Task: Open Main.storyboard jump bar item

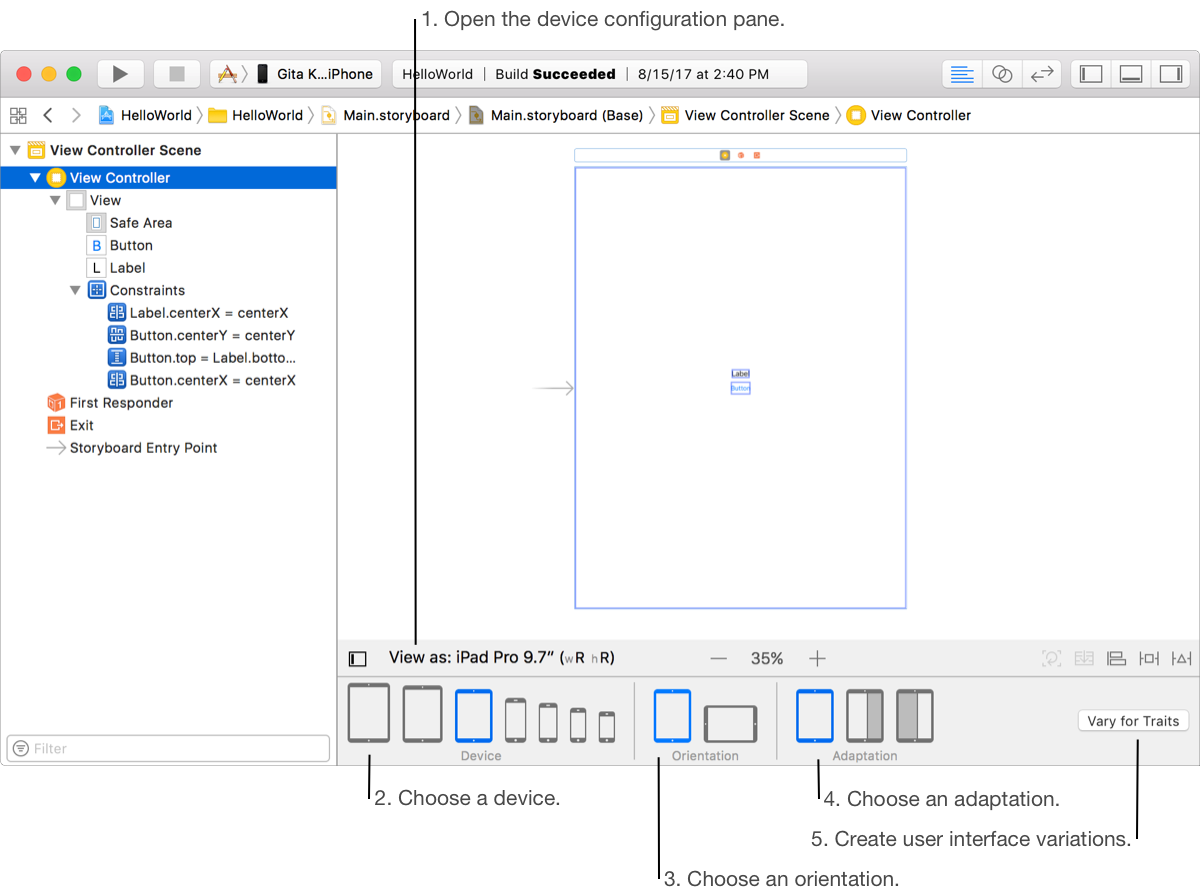Action: click(x=385, y=115)
